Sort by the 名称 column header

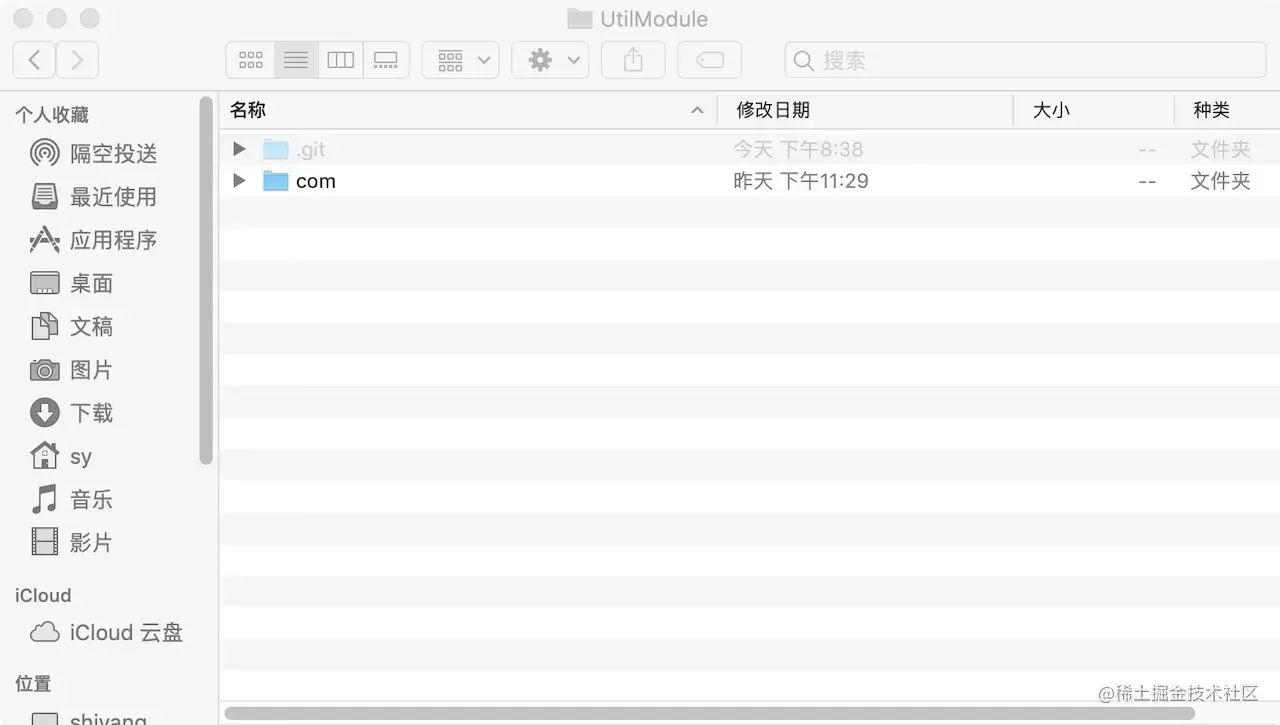[468, 110]
